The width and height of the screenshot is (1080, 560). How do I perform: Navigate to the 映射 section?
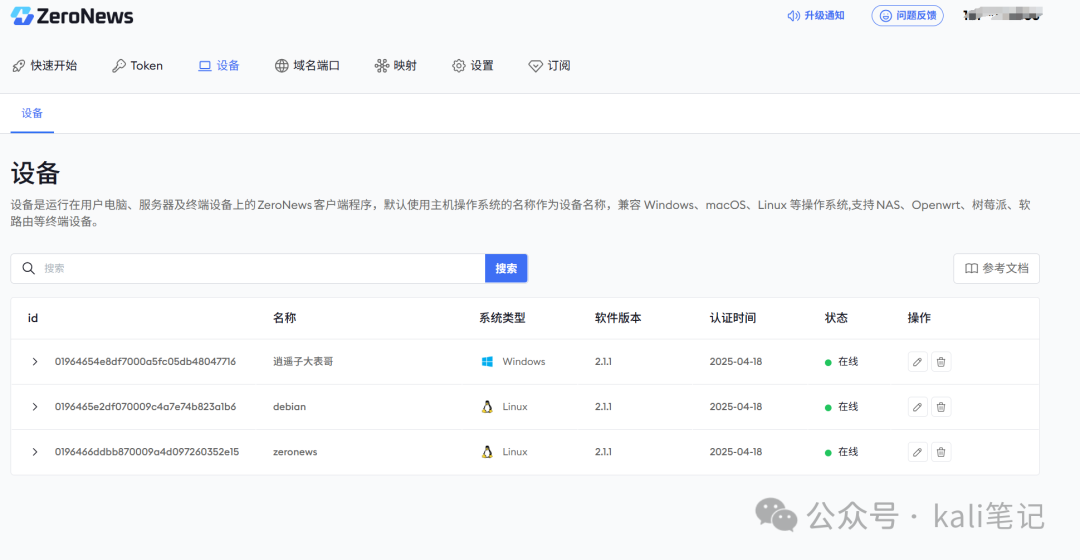pos(395,66)
